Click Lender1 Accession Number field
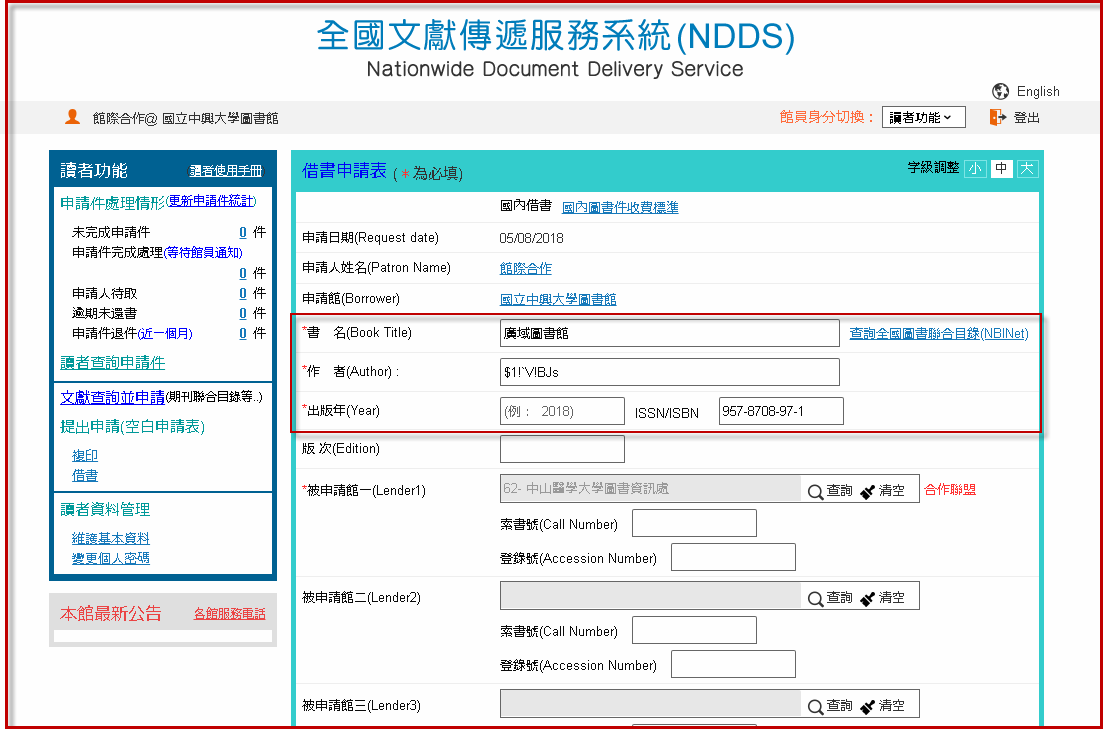 tap(733, 557)
